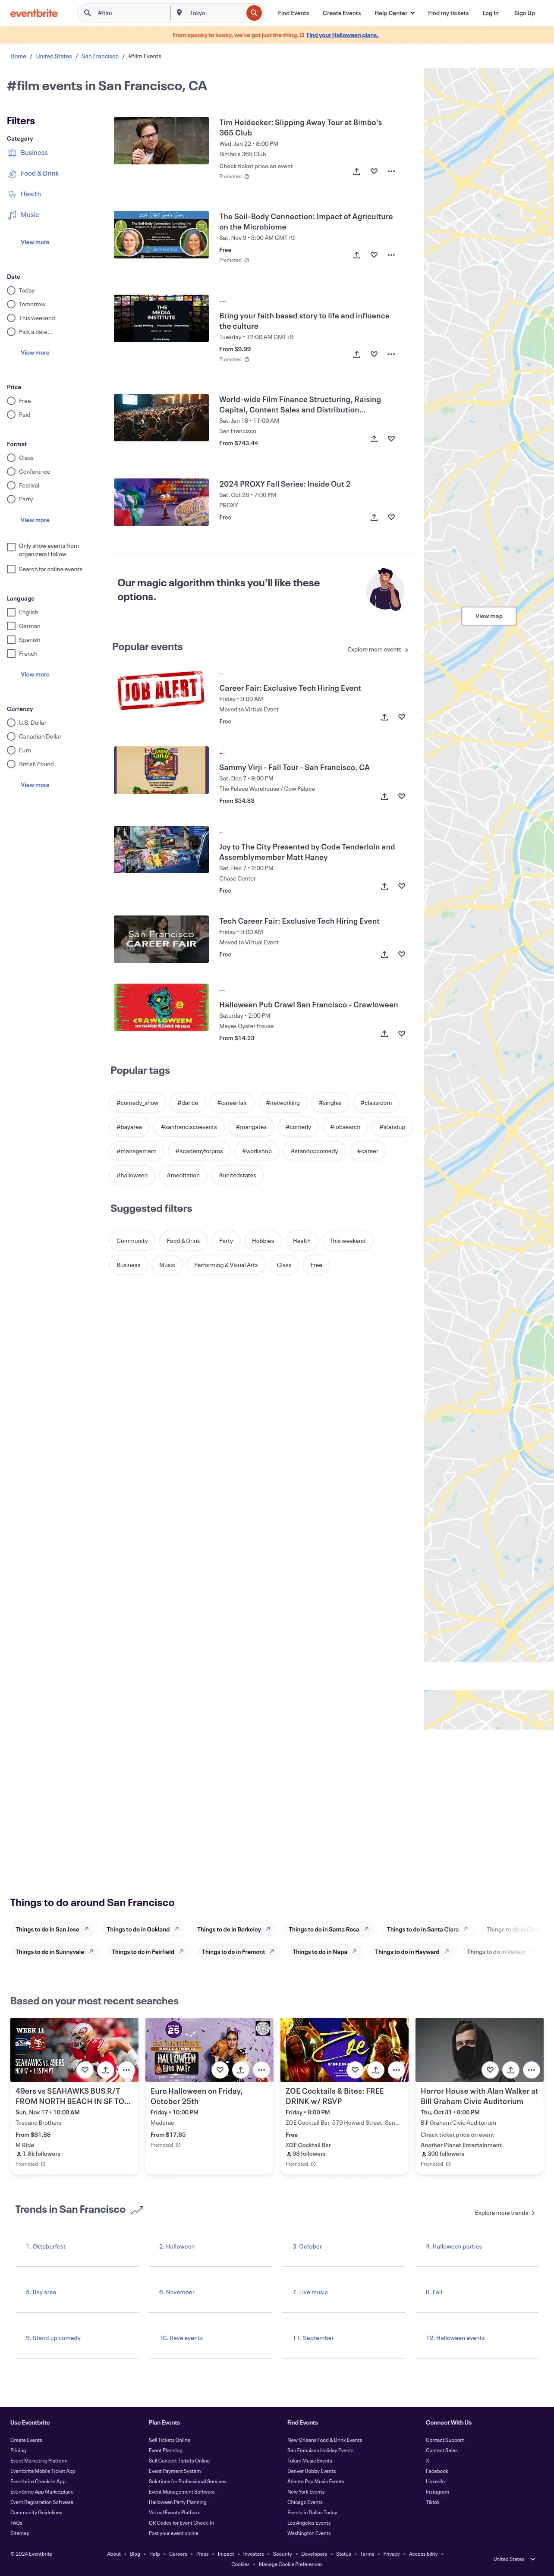
Task: Share the ZOE Cocktails & Bites card
Action: pos(376,2070)
